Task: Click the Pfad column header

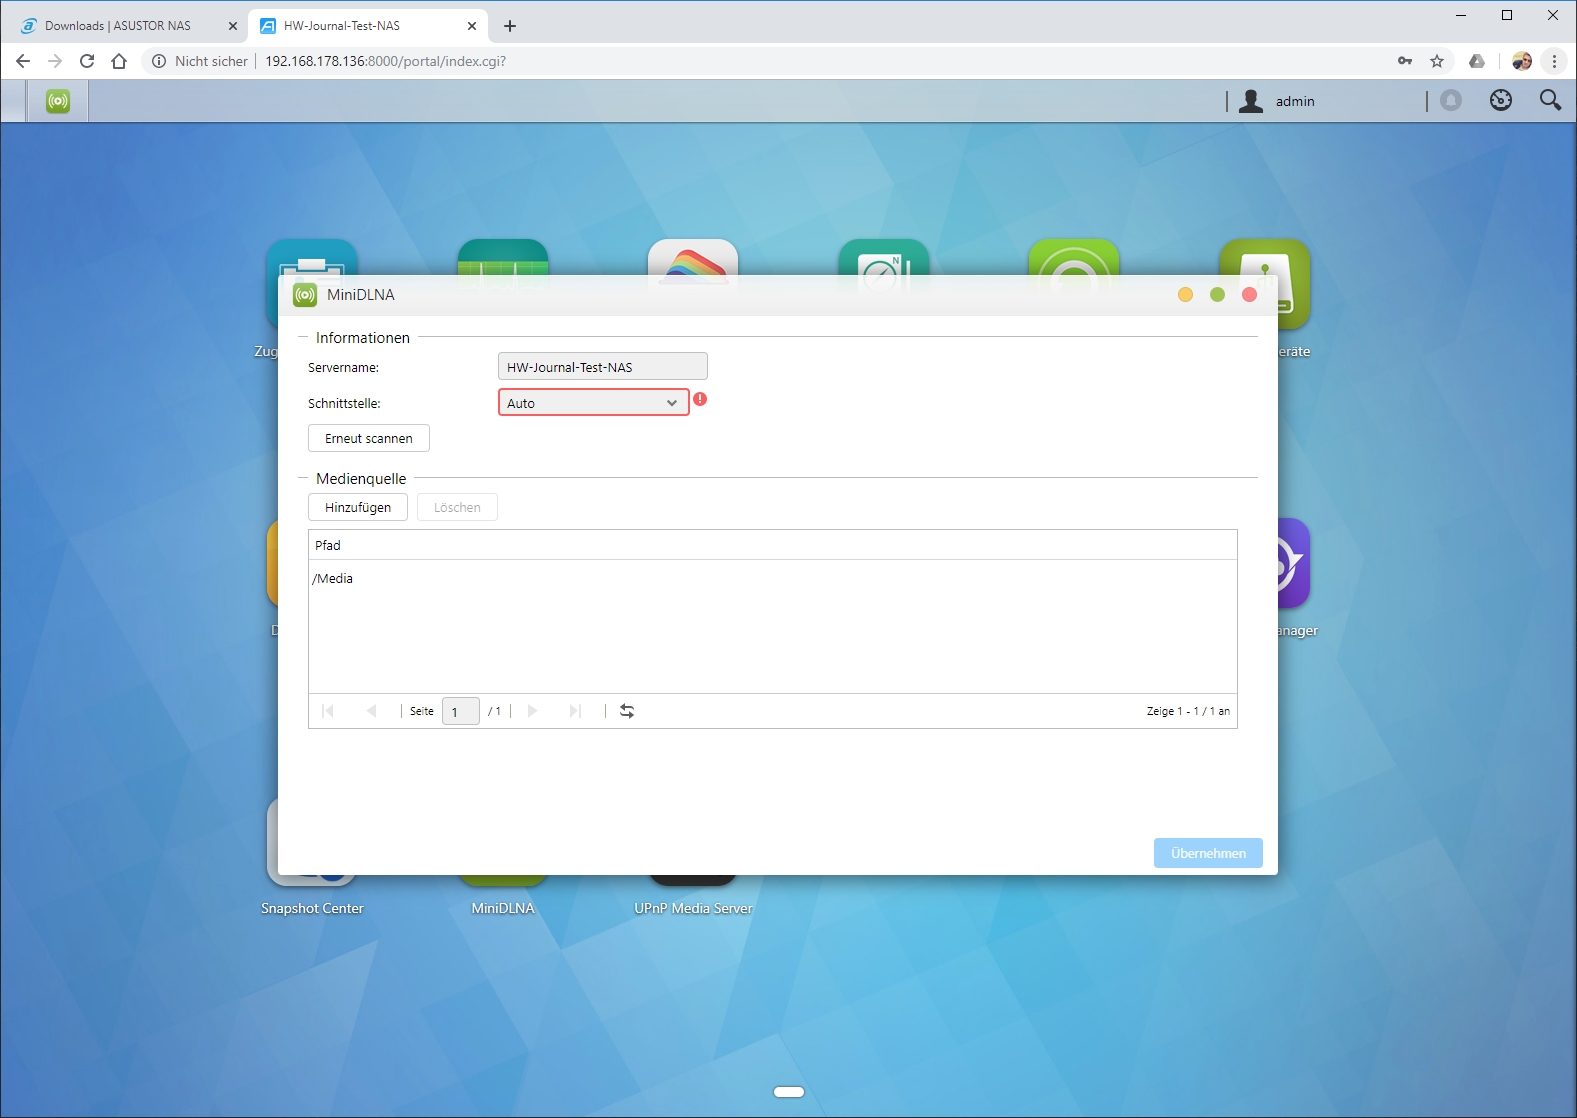Action: pos(773,545)
